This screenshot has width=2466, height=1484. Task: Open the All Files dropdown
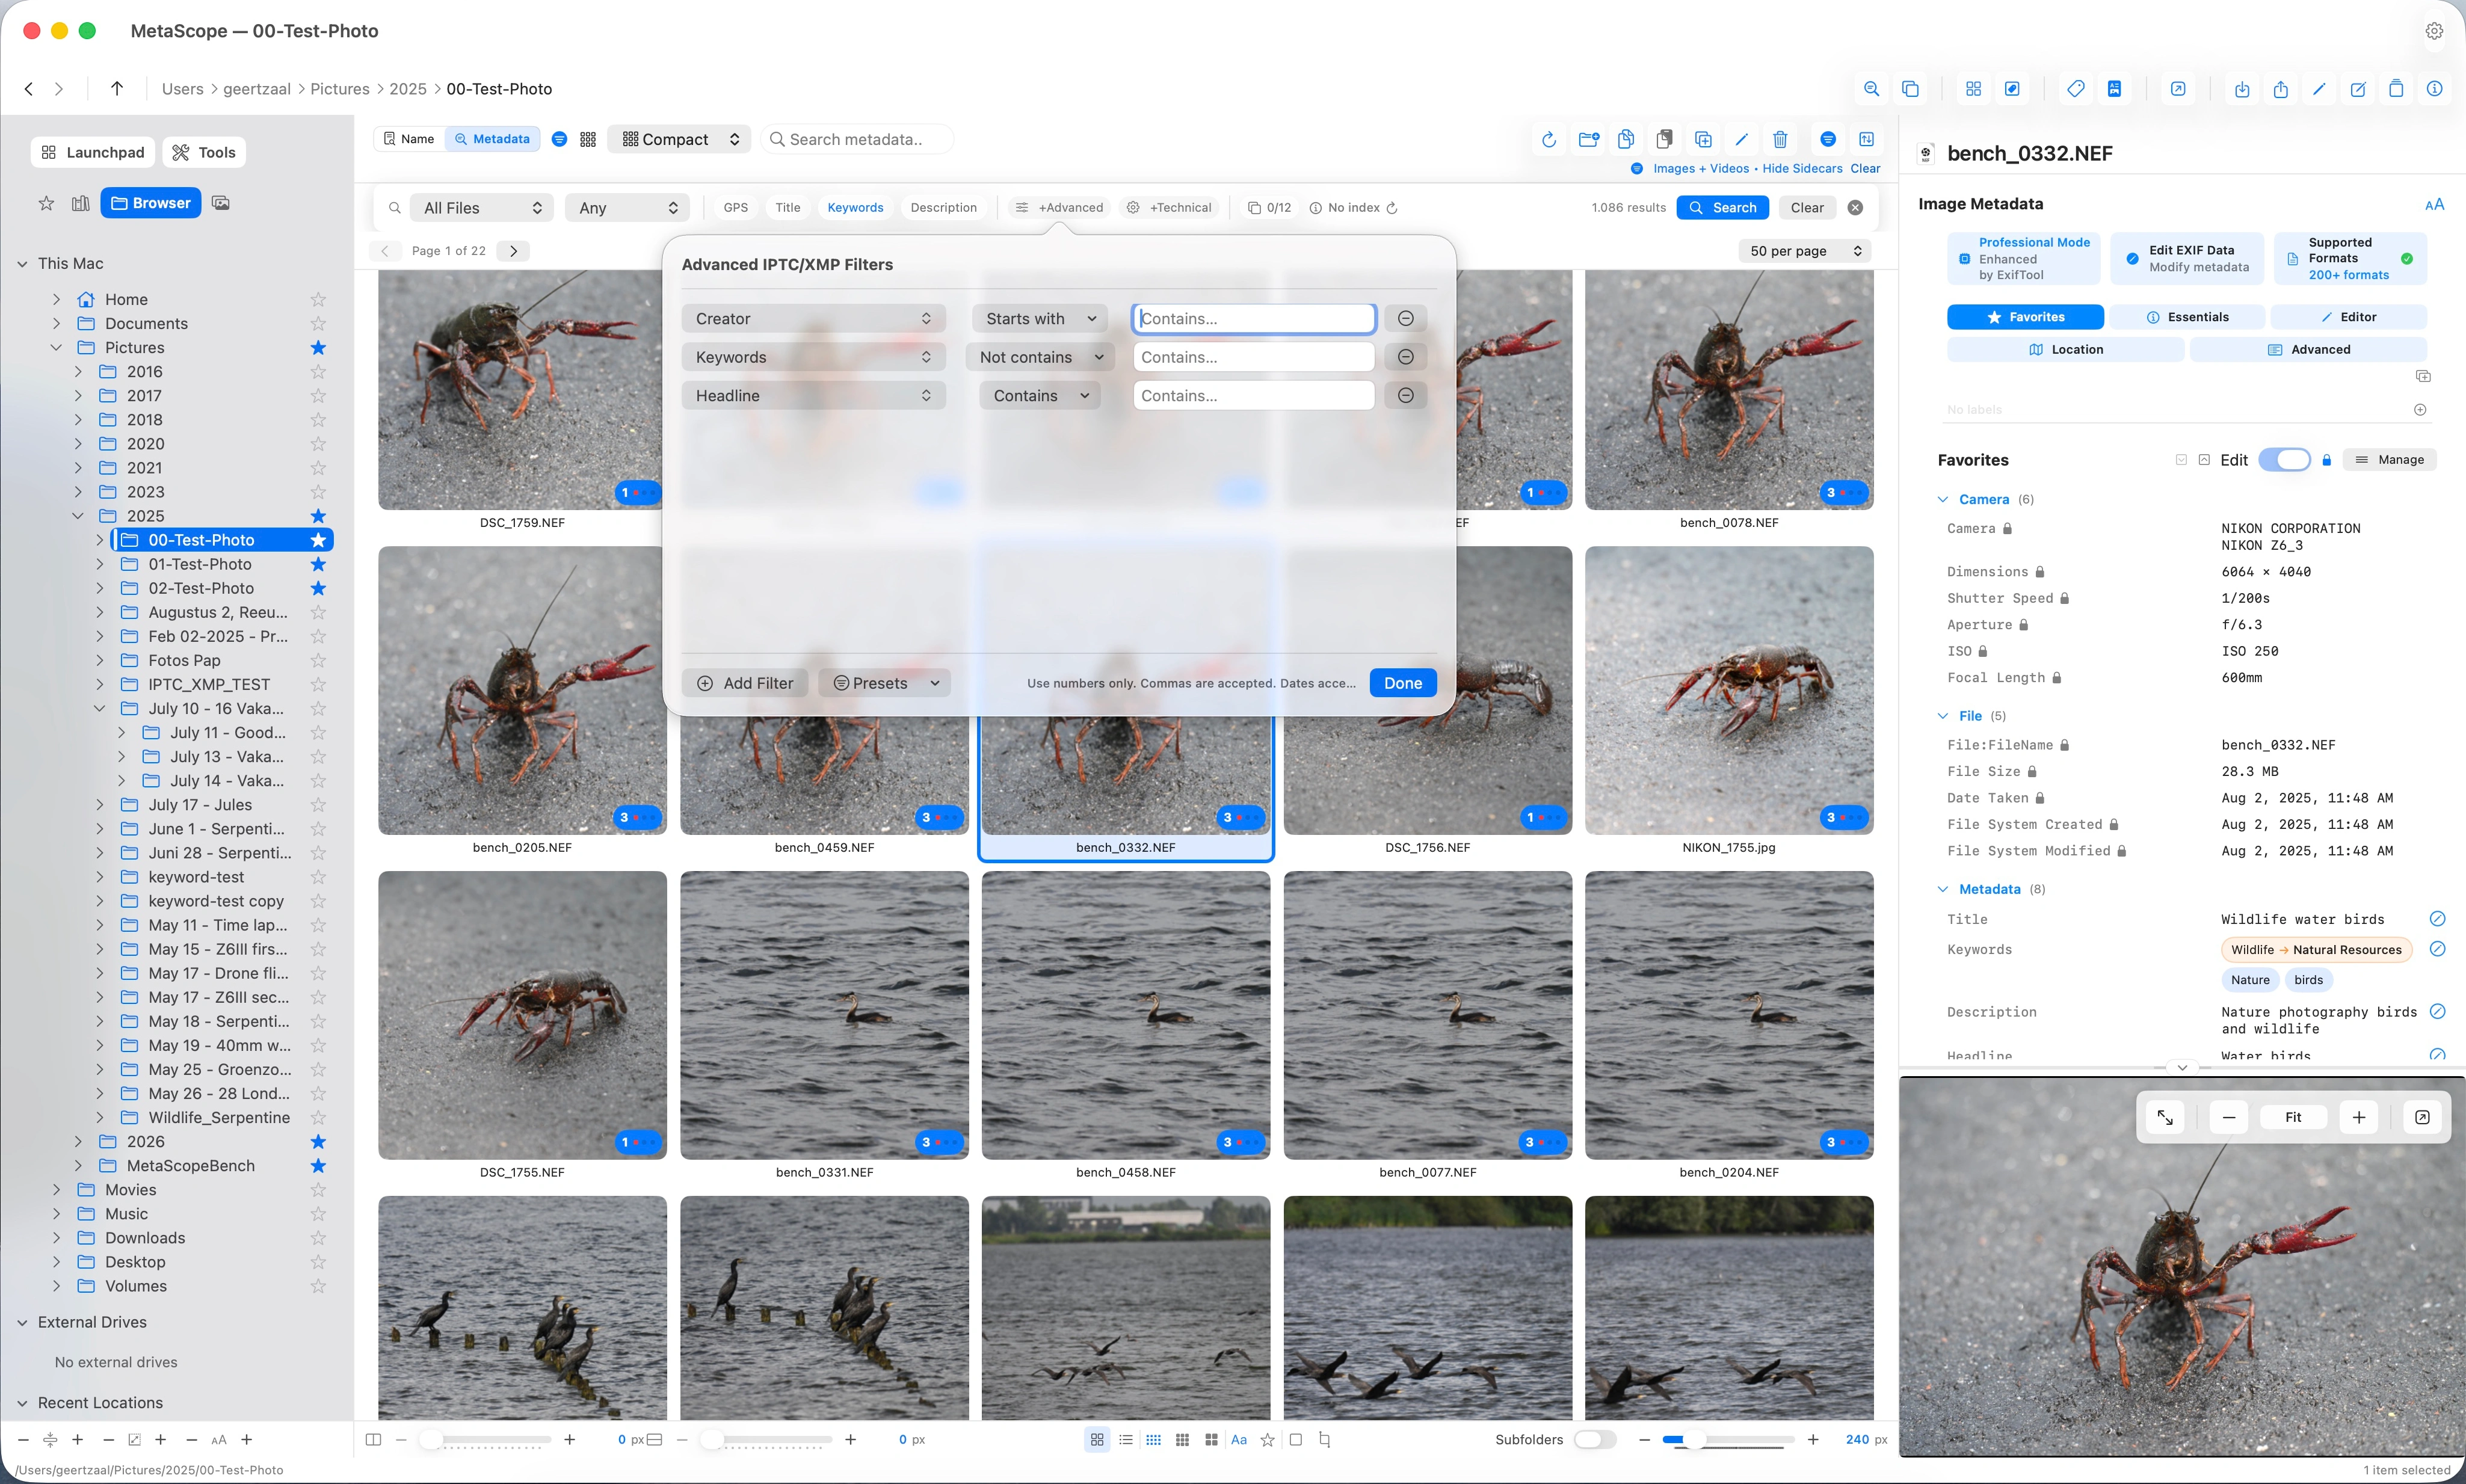pos(482,208)
